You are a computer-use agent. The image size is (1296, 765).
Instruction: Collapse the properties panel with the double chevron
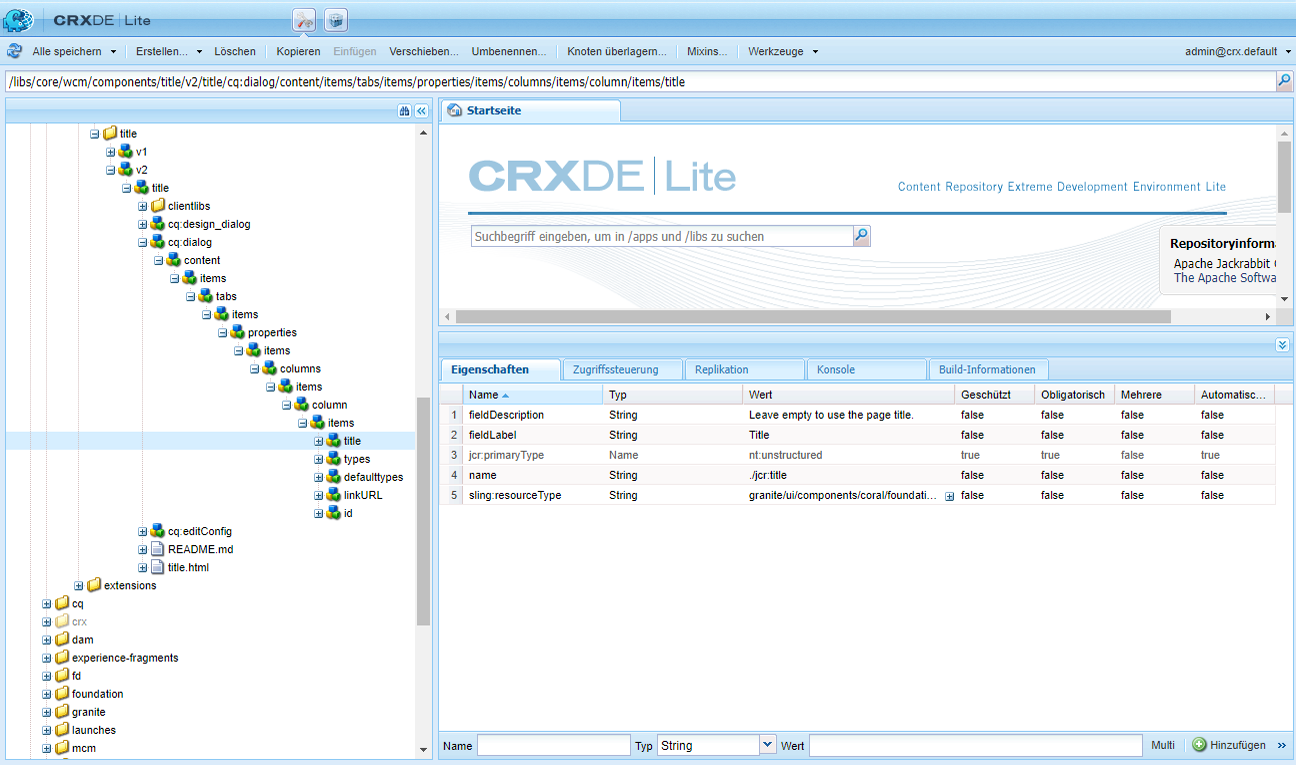1283,345
